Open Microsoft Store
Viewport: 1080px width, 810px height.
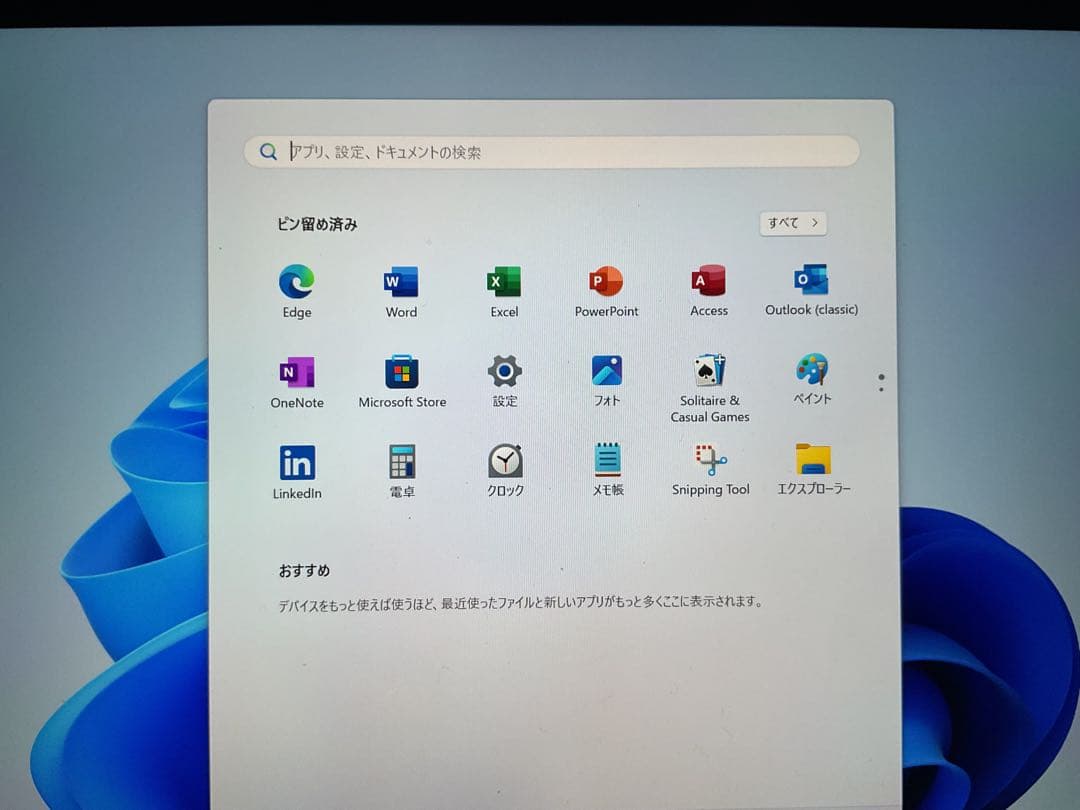pos(402,382)
